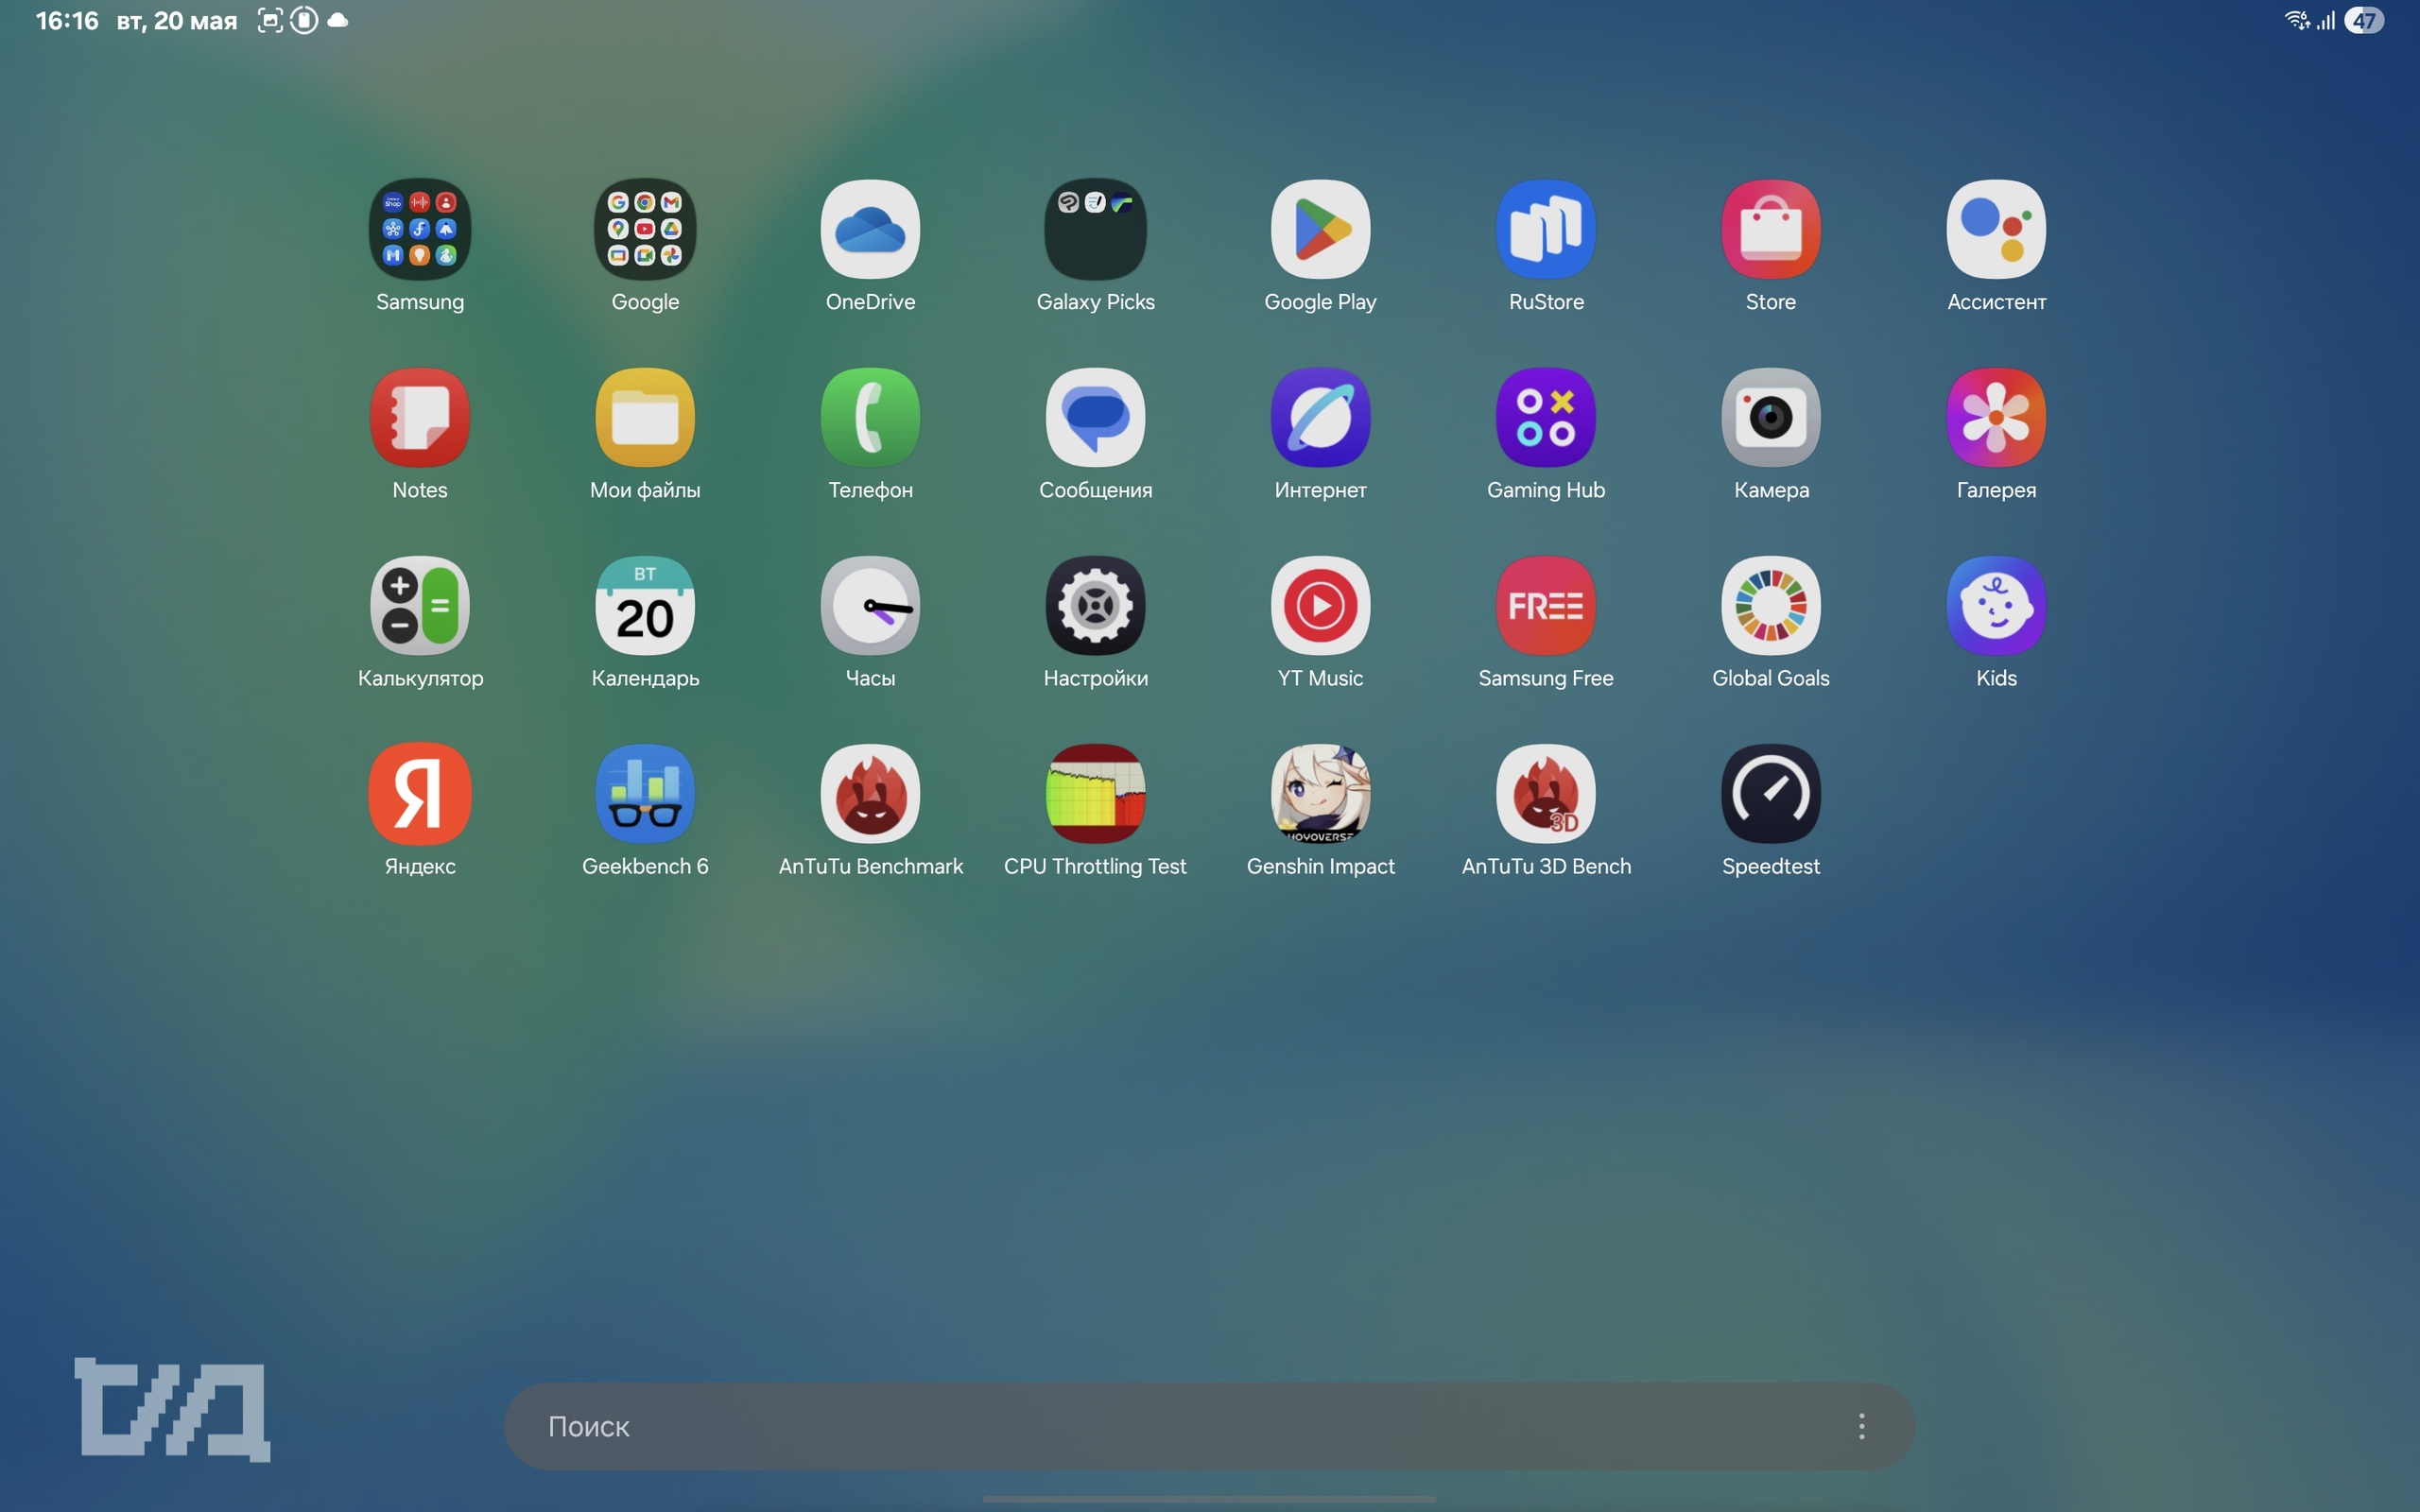Launch AnTuTu Benchmark

(870, 794)
